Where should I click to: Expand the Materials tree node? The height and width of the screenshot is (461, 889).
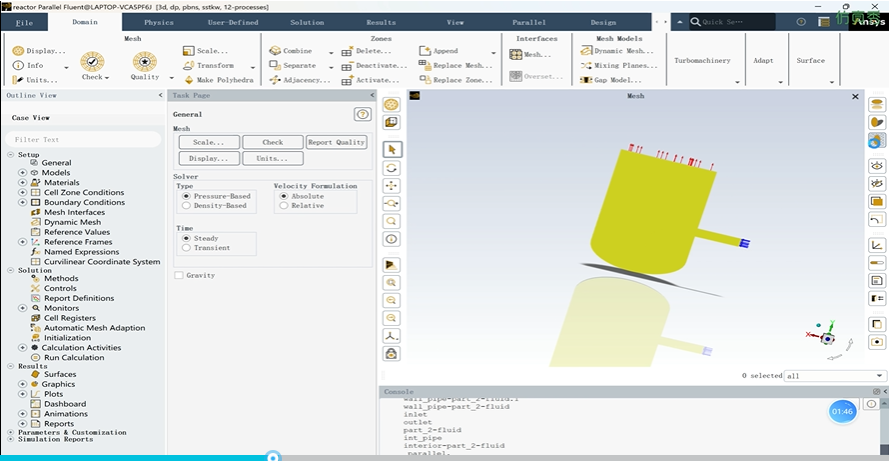coord(22,183)
